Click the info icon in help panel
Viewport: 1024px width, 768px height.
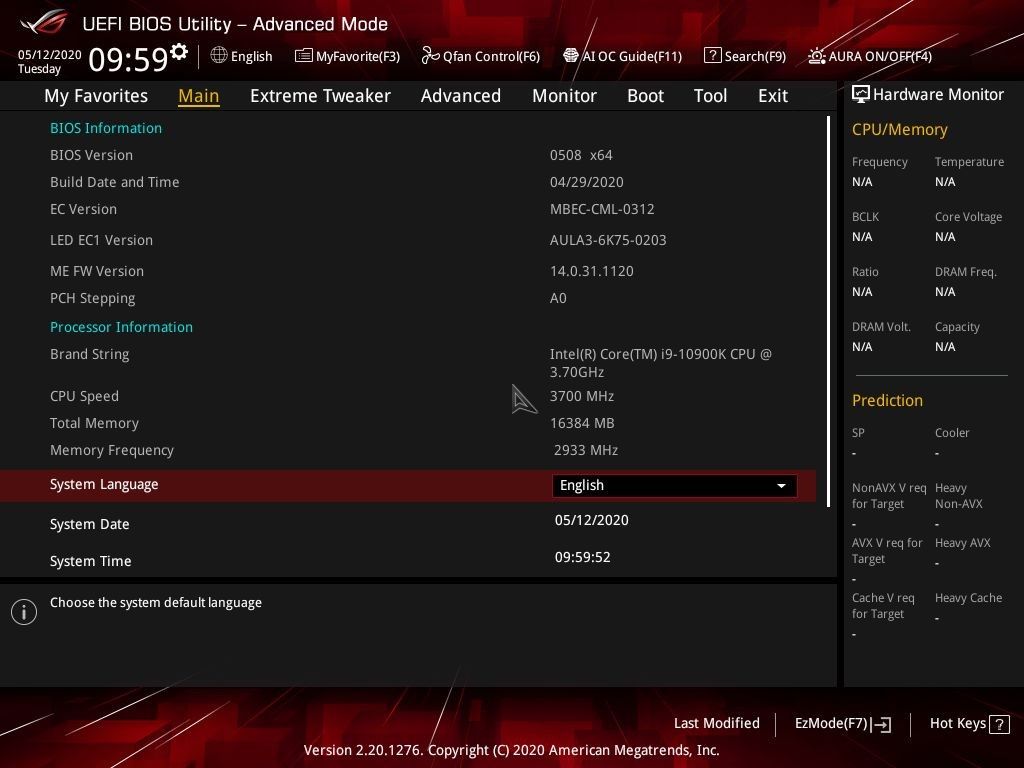(x=24, y=612)
